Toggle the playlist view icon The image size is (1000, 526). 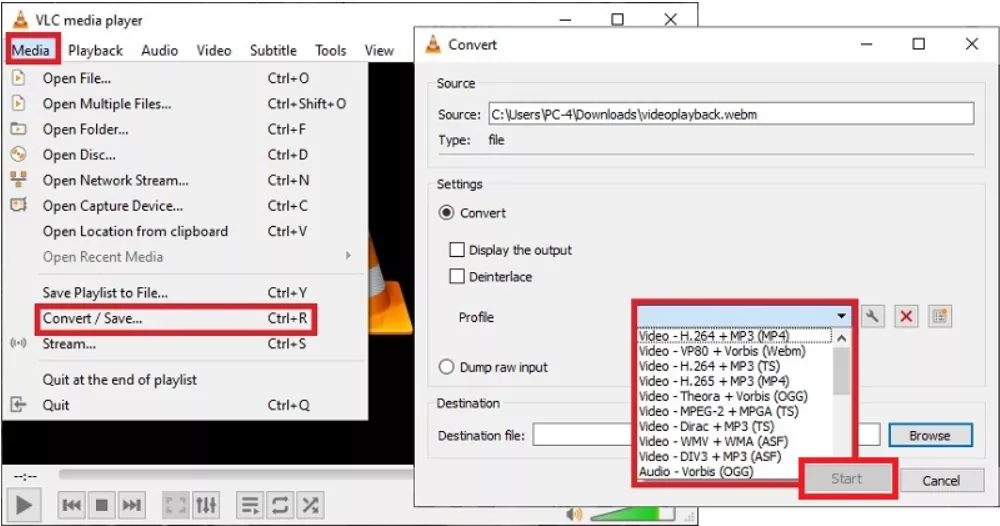[251, 505]
